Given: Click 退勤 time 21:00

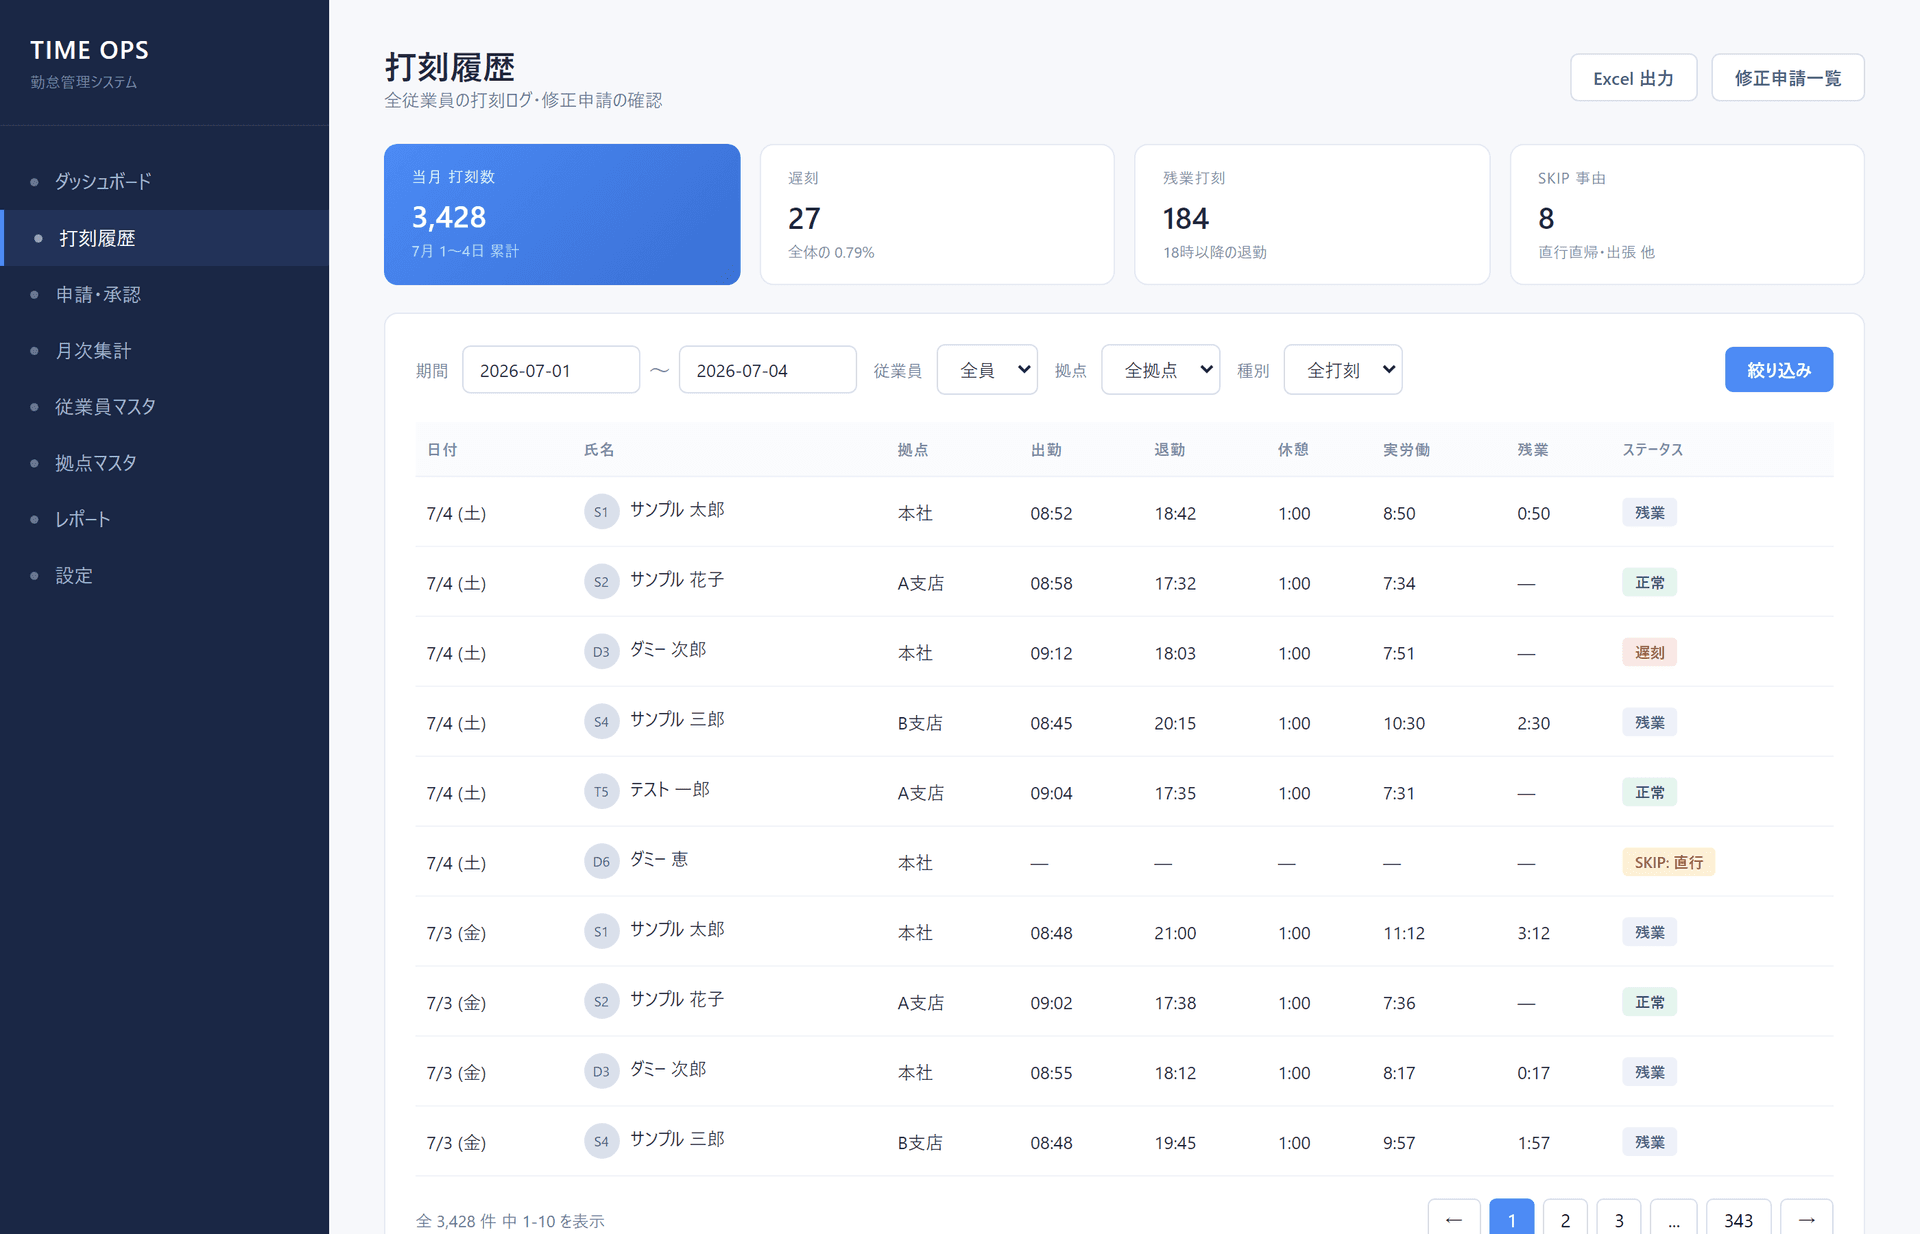Looking at the screenshot, I should tap(1175, 933).
